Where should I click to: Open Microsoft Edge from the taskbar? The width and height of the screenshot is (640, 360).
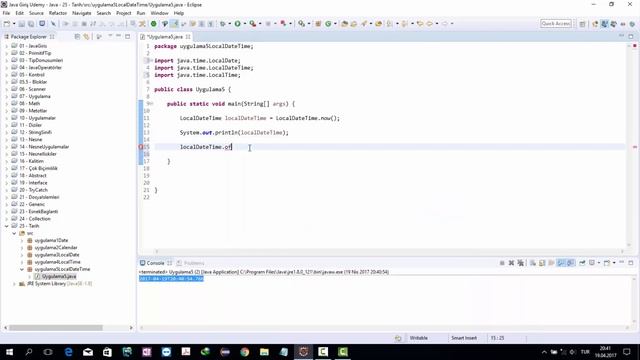click(x=68, y=351)
